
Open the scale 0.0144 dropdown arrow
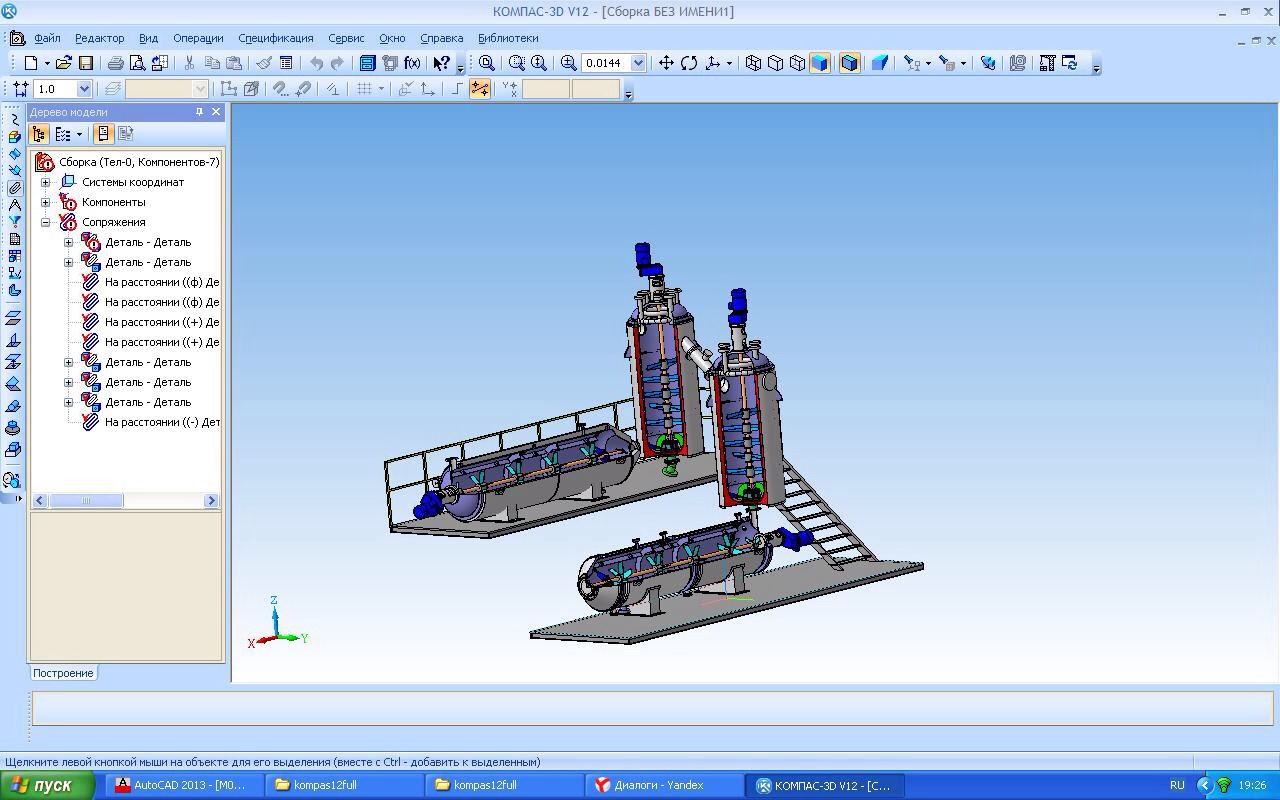pyautogui.click(x=638, y=63)
